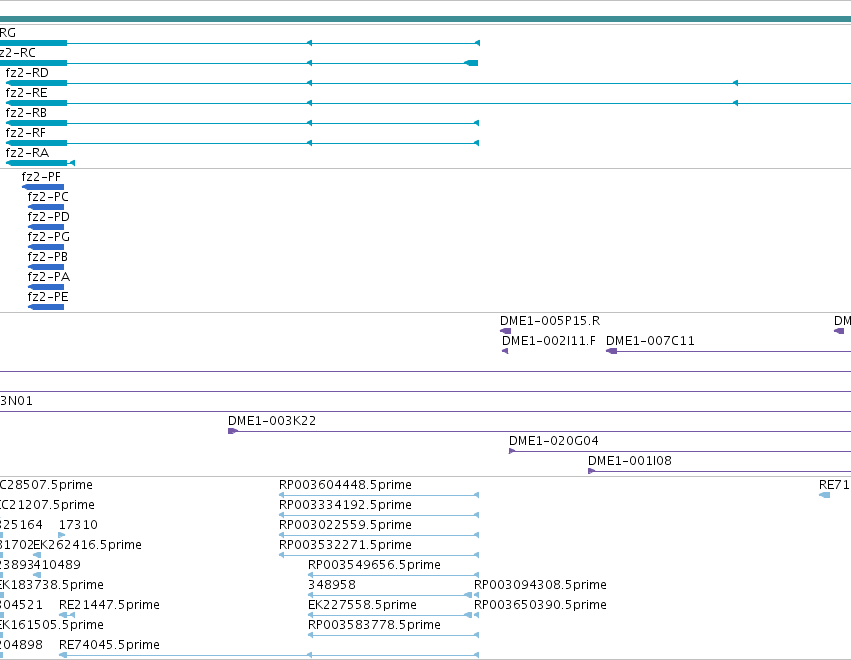The image size is (851, 660).
Task: Click the DME1-007C11 feature label
Action: 650,341
